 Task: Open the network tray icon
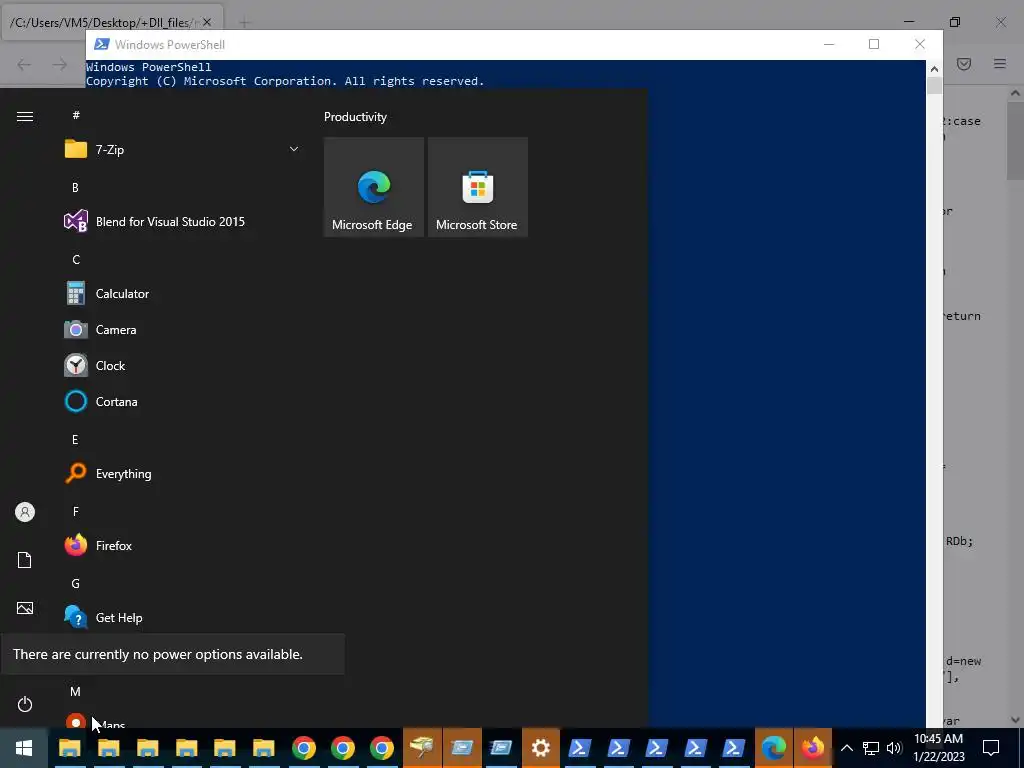coord(871,748)
